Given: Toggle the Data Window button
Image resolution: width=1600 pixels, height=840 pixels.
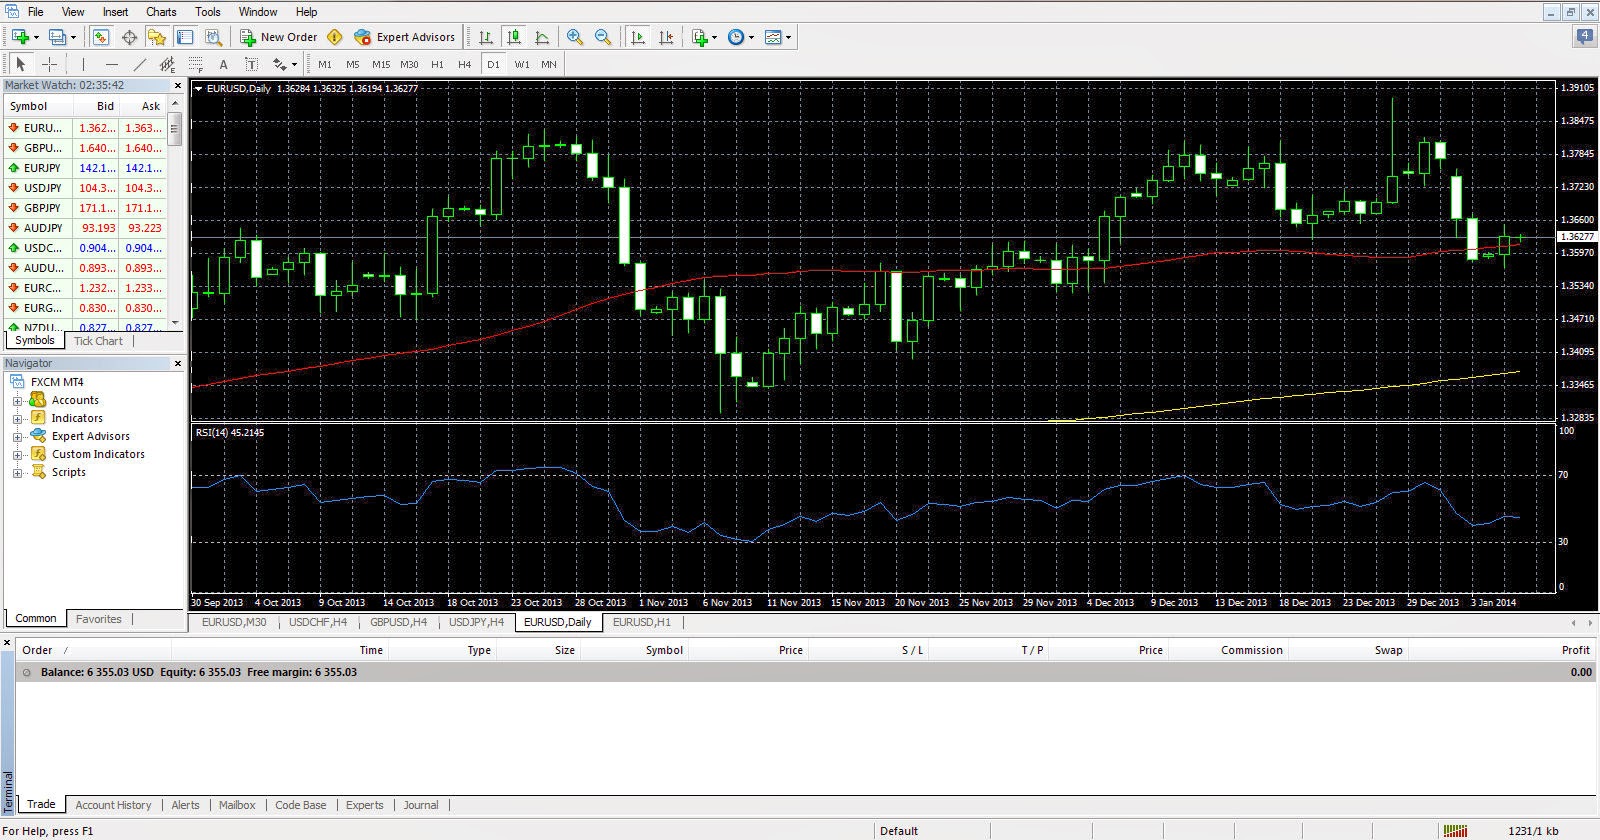Looking at the screenshot, I should [129, 37].
